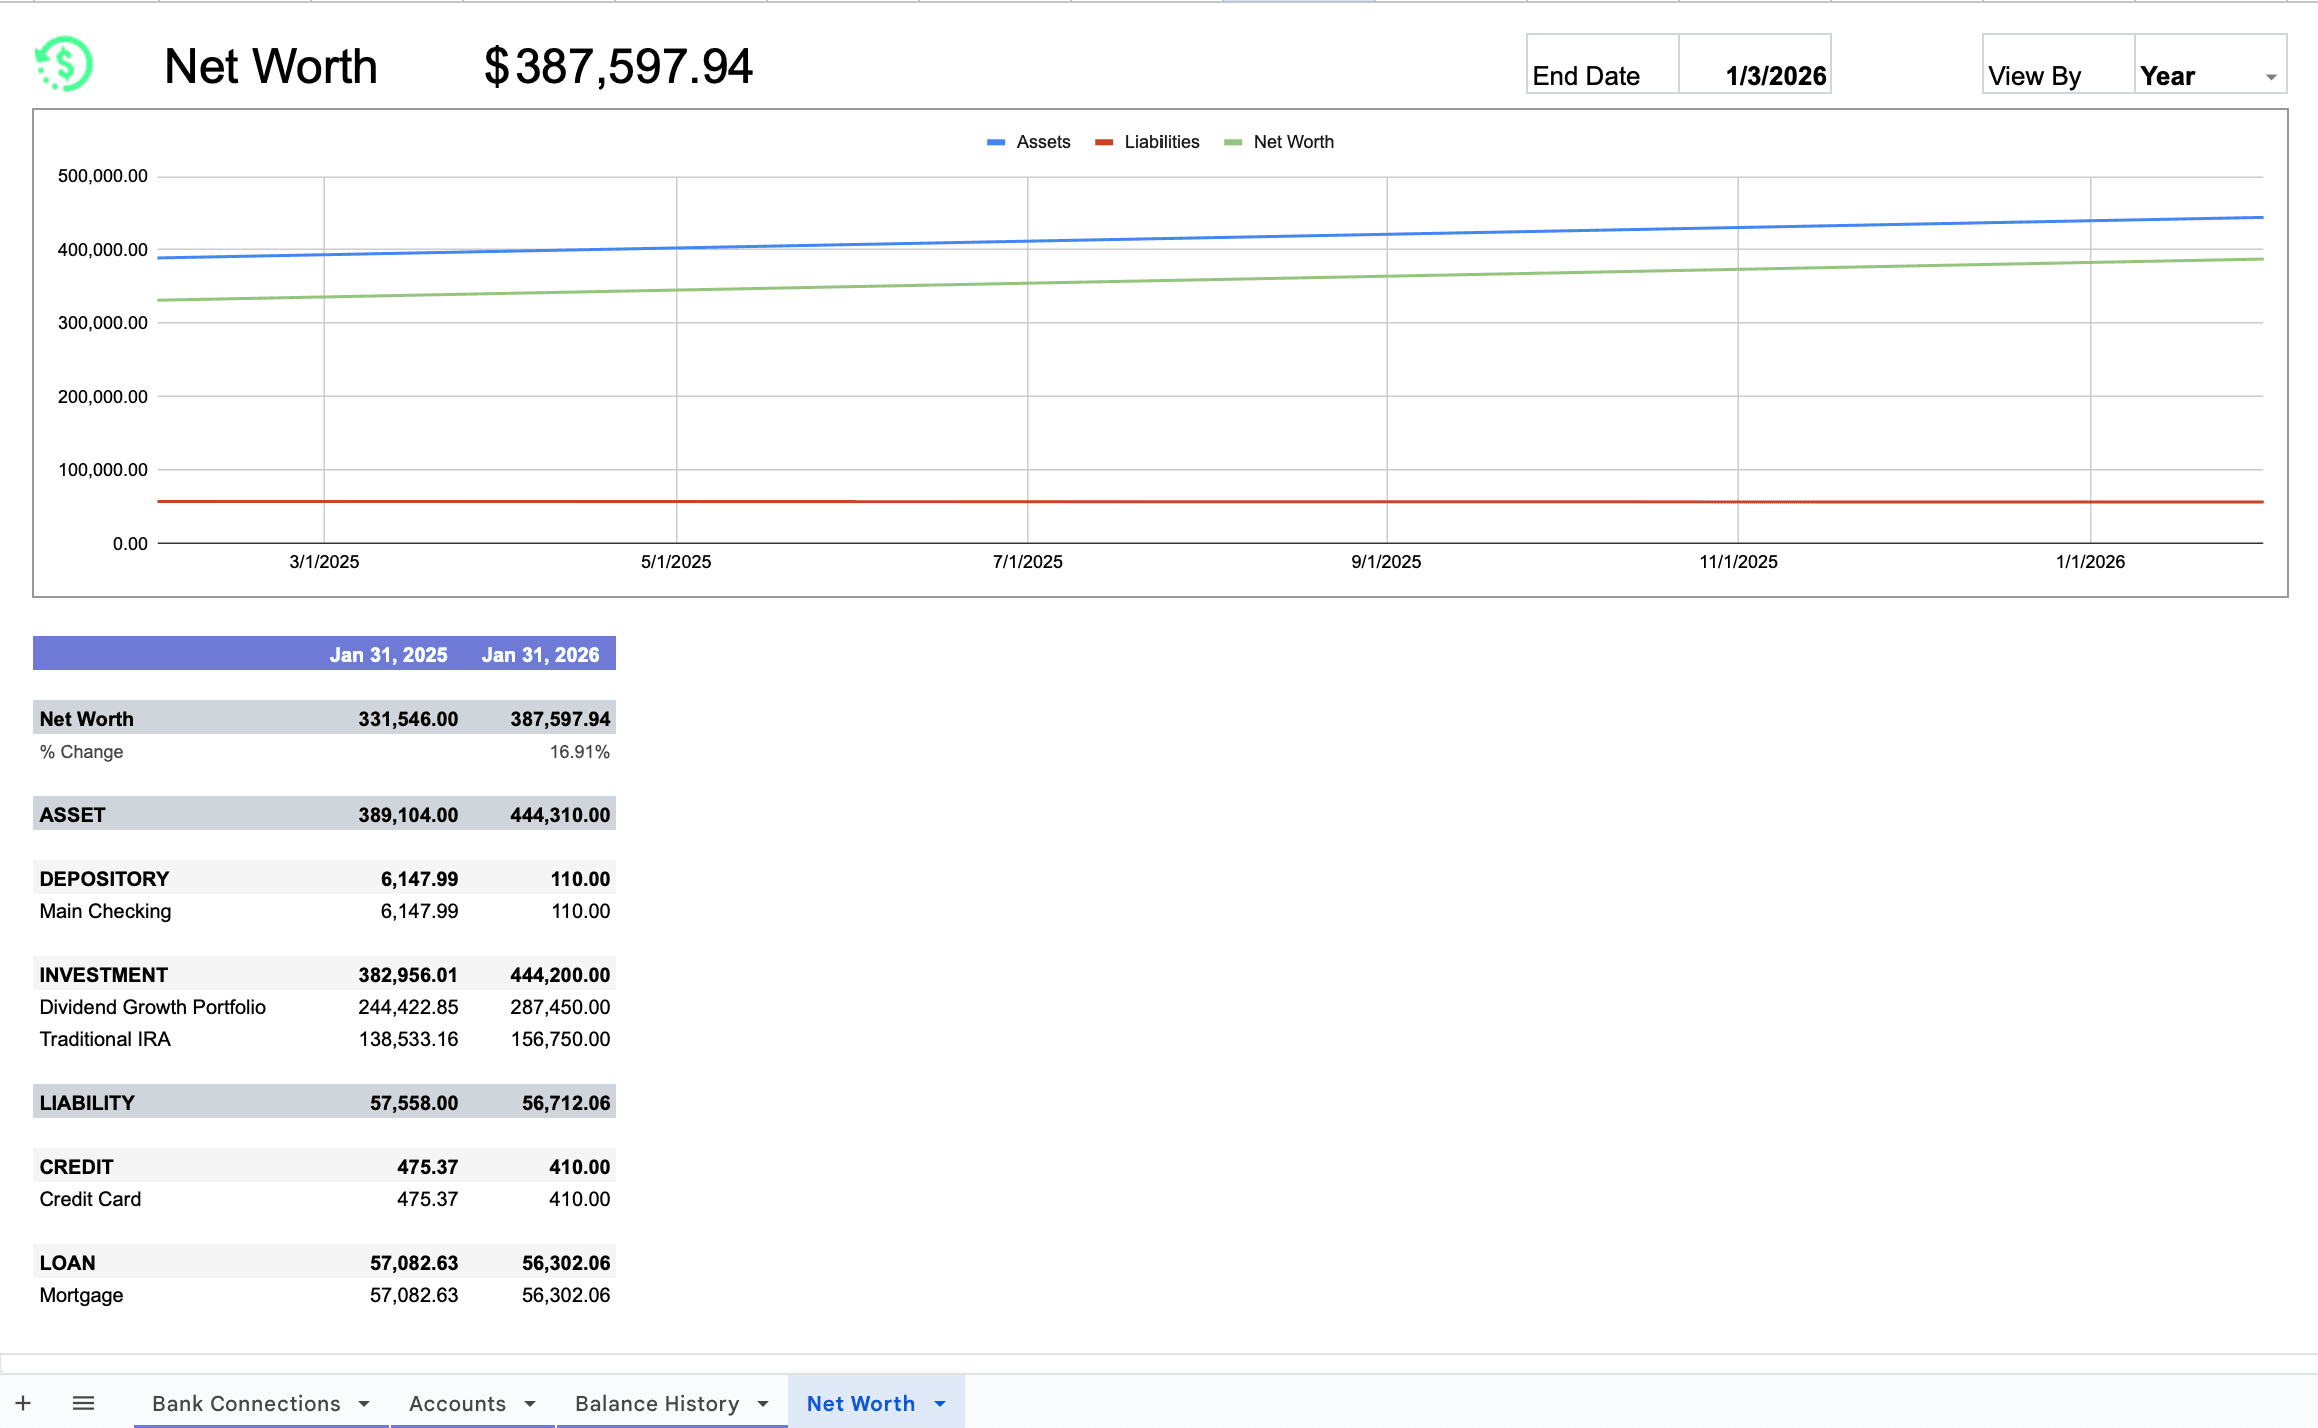Open the Accounts tab dropdown arrow
The image size is (2318, 1428).
pos(529,1403)
